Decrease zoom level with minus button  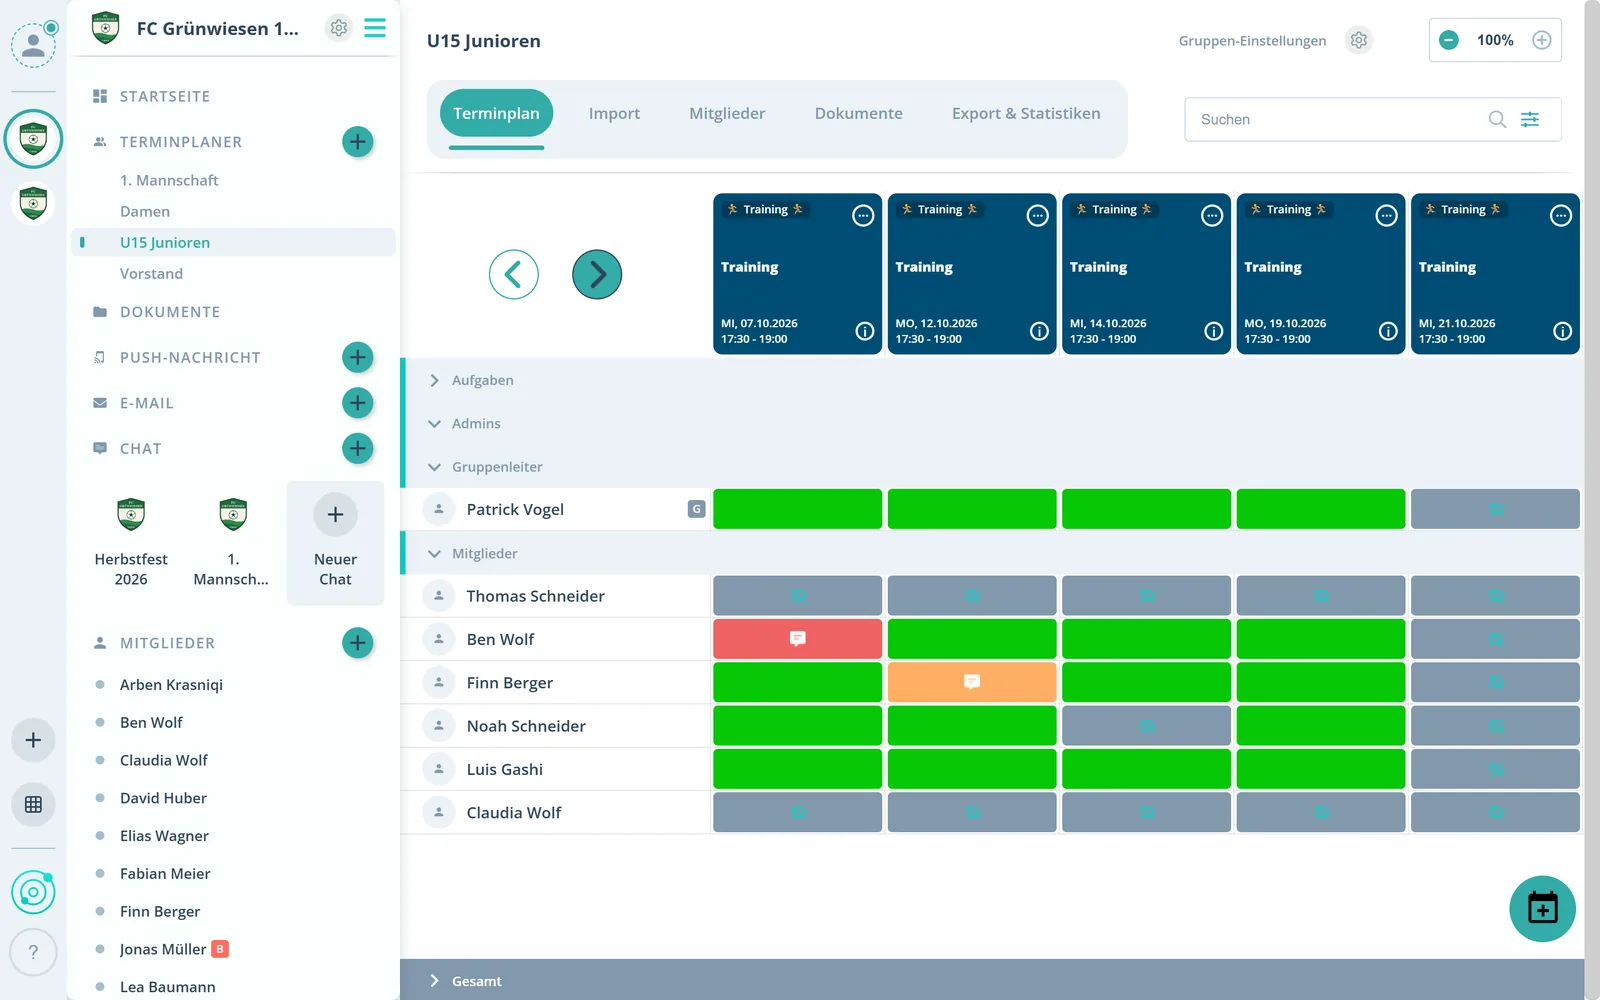tap(1448, 40)
